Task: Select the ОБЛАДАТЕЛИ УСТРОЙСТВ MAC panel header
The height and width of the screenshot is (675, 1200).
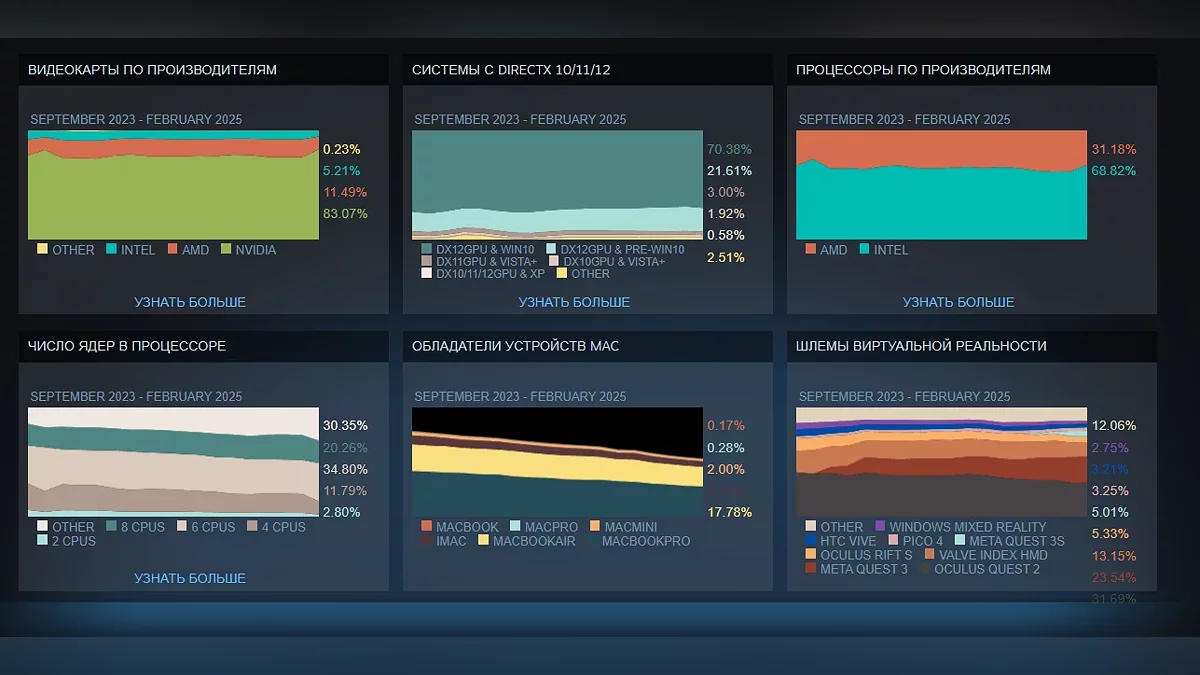Action: 515,346
